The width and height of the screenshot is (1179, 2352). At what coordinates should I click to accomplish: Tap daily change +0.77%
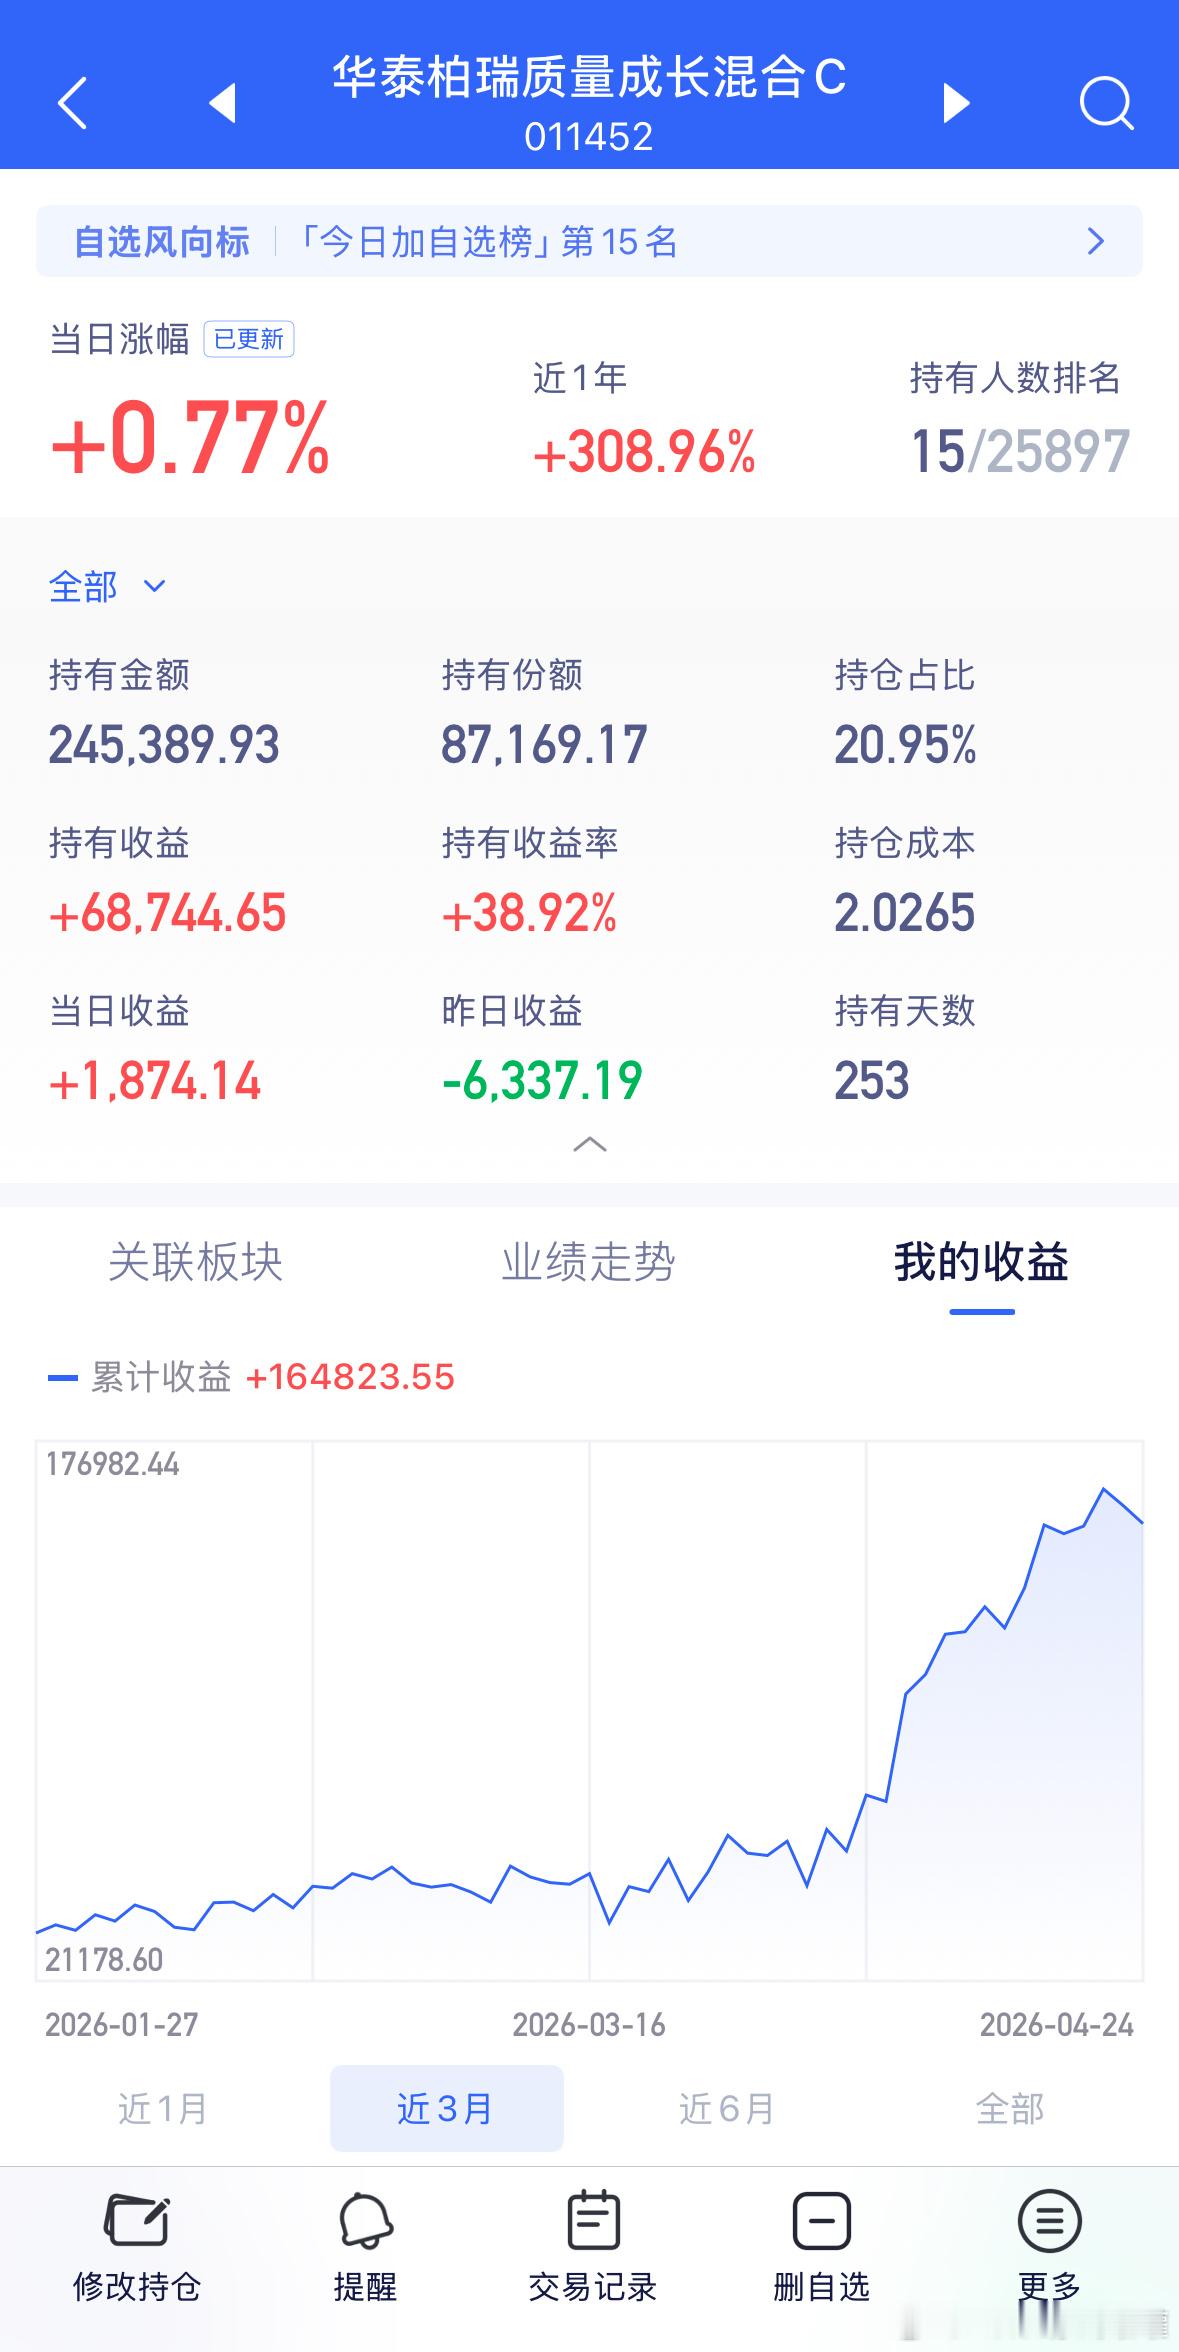point(190,438)
